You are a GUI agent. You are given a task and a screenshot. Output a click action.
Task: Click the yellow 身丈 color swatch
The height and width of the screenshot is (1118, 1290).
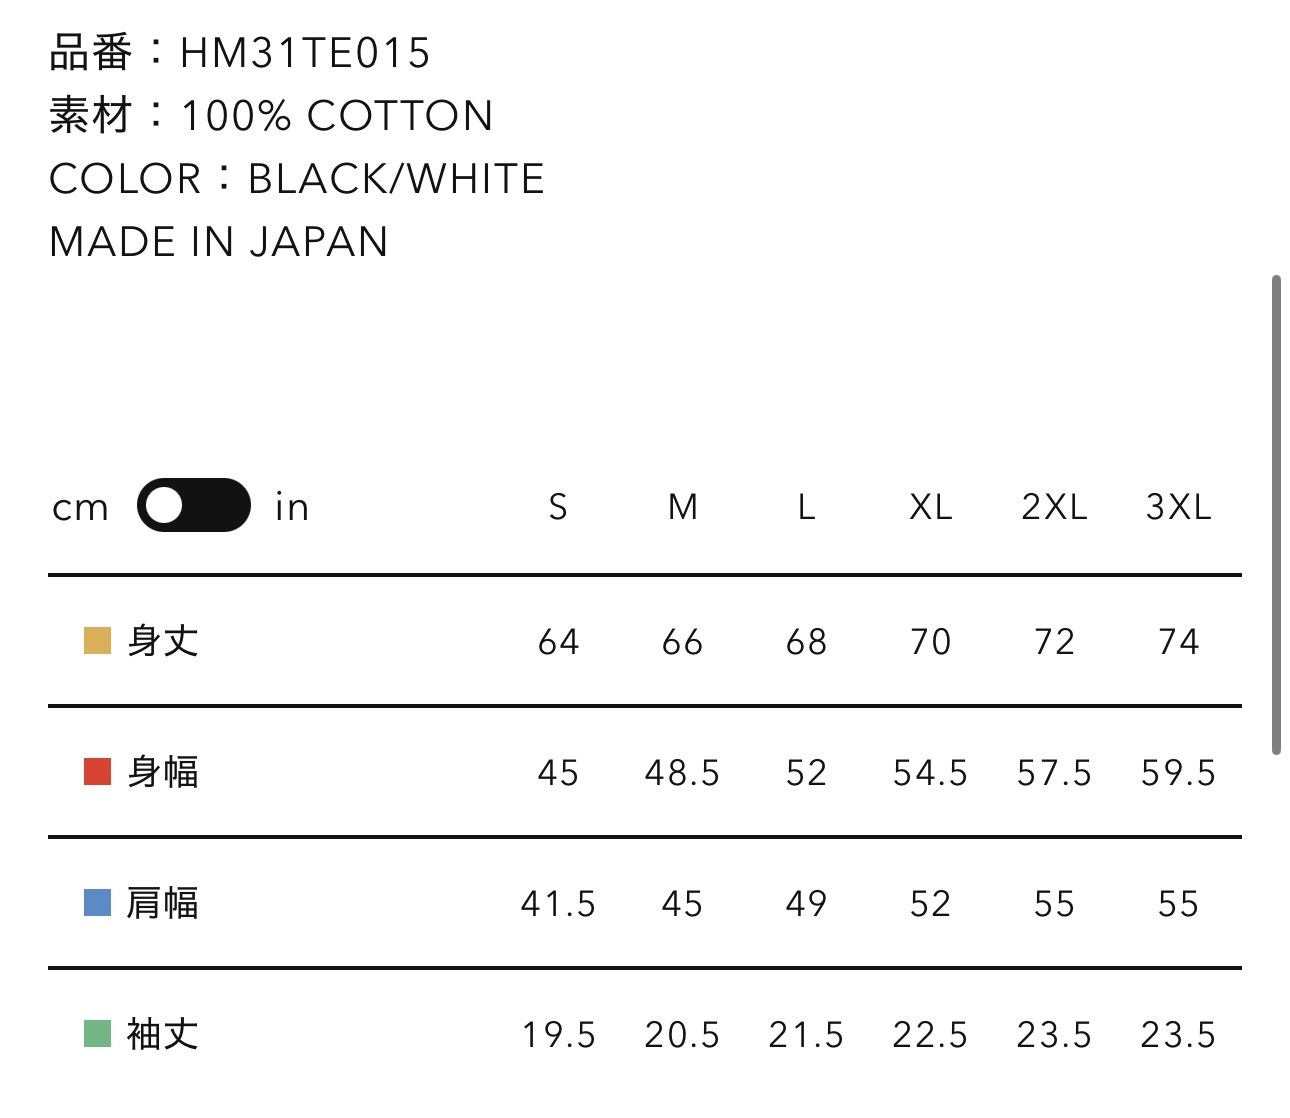click(x=97, y=641)
